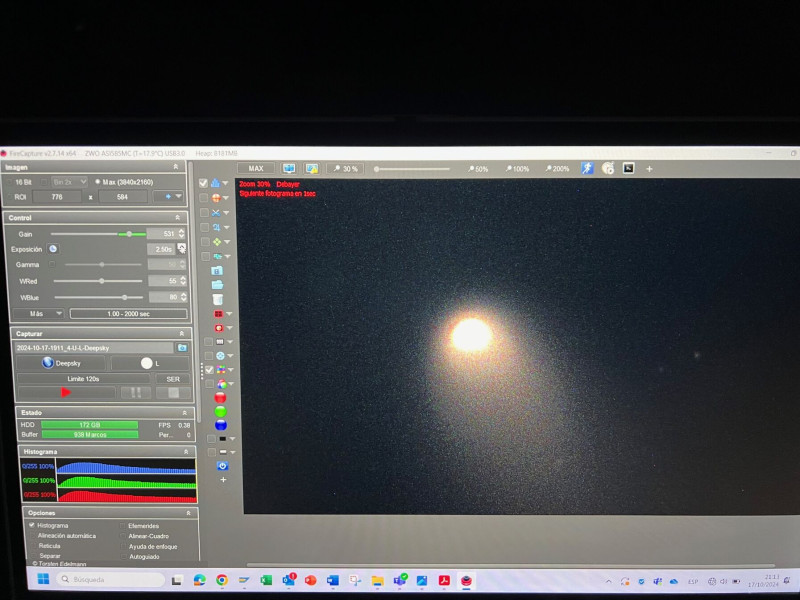The height and width of the screenshot is (600, 800).
Task: Set zoom to 100%
Action: coord(517,168)
